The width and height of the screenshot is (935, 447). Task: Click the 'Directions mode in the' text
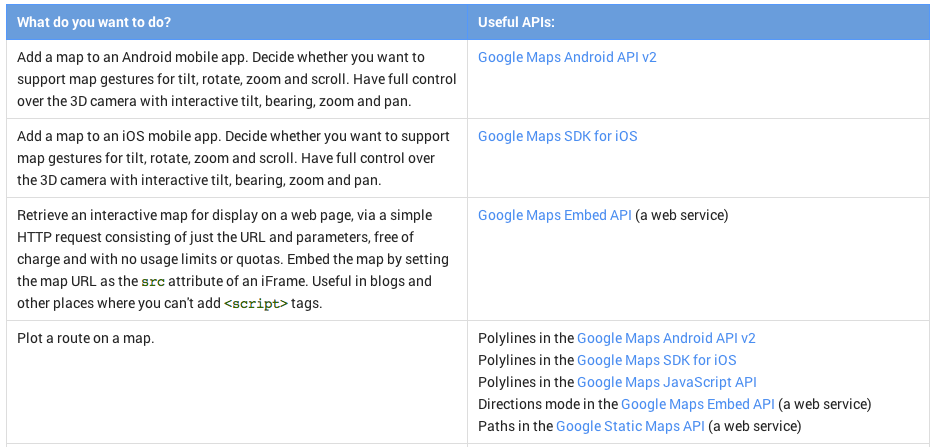548,405
